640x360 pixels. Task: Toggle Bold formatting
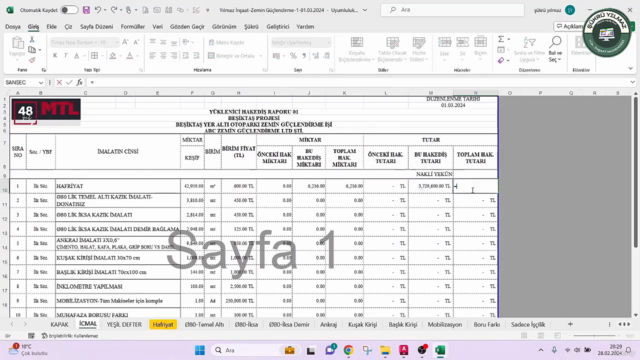point(55,56)
